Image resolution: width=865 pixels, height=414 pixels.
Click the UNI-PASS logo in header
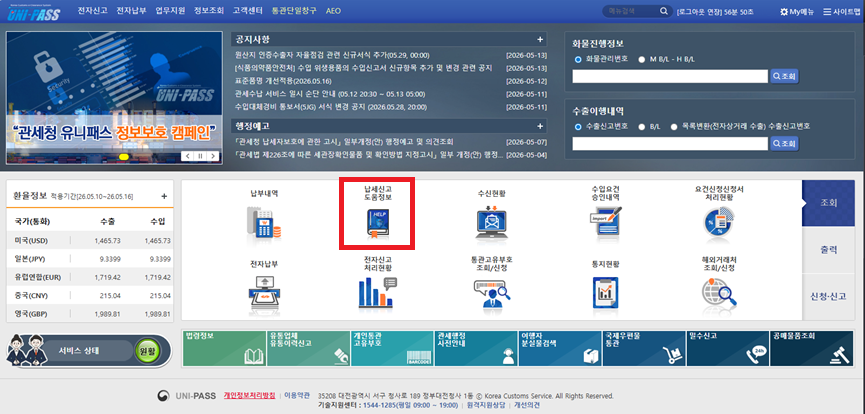pyautogui.click(x=34, y=12)
